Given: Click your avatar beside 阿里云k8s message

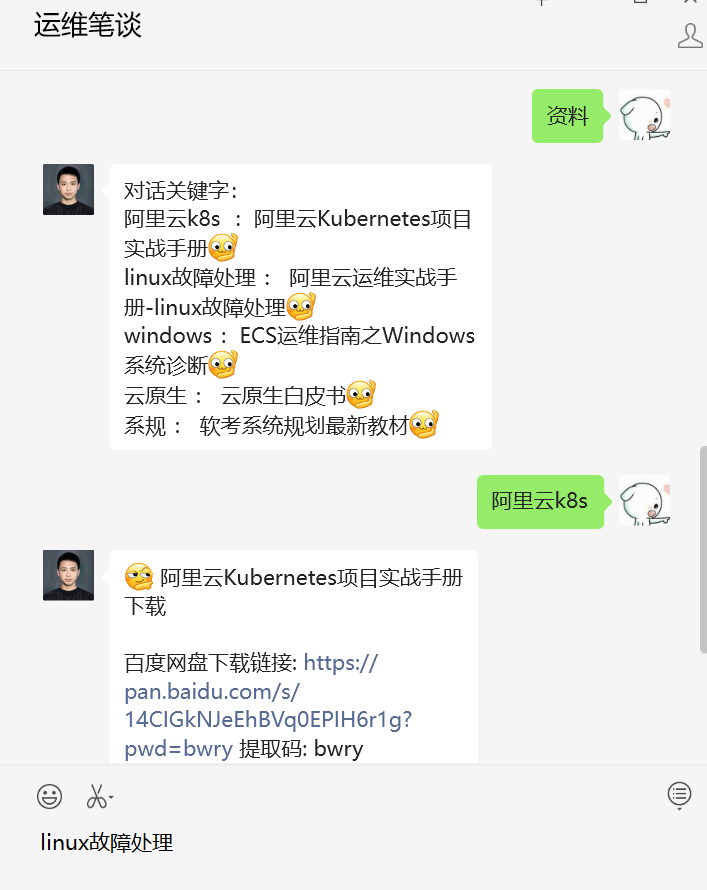Looking at the screenshot, I should [644, 501].
